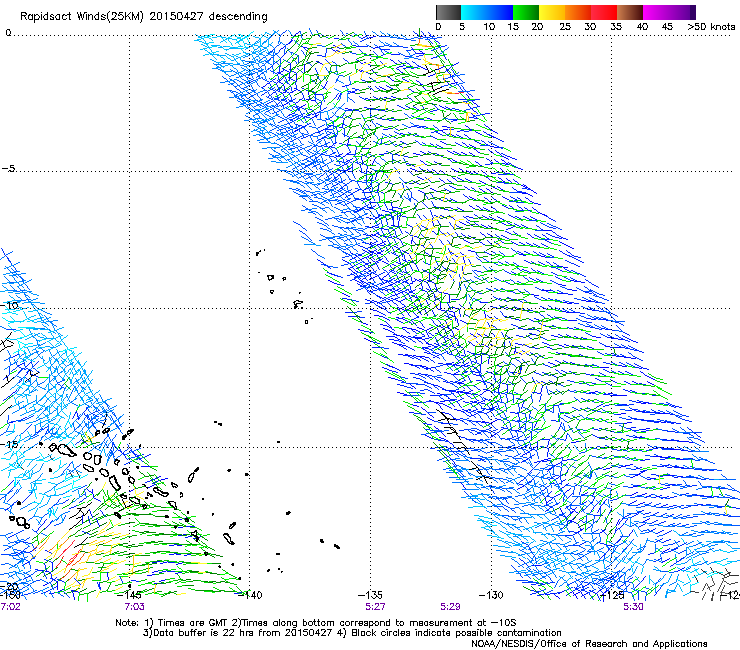Select the '30' label under the color bar
This screenshot has height=650, width=740.
pos(590,27)
